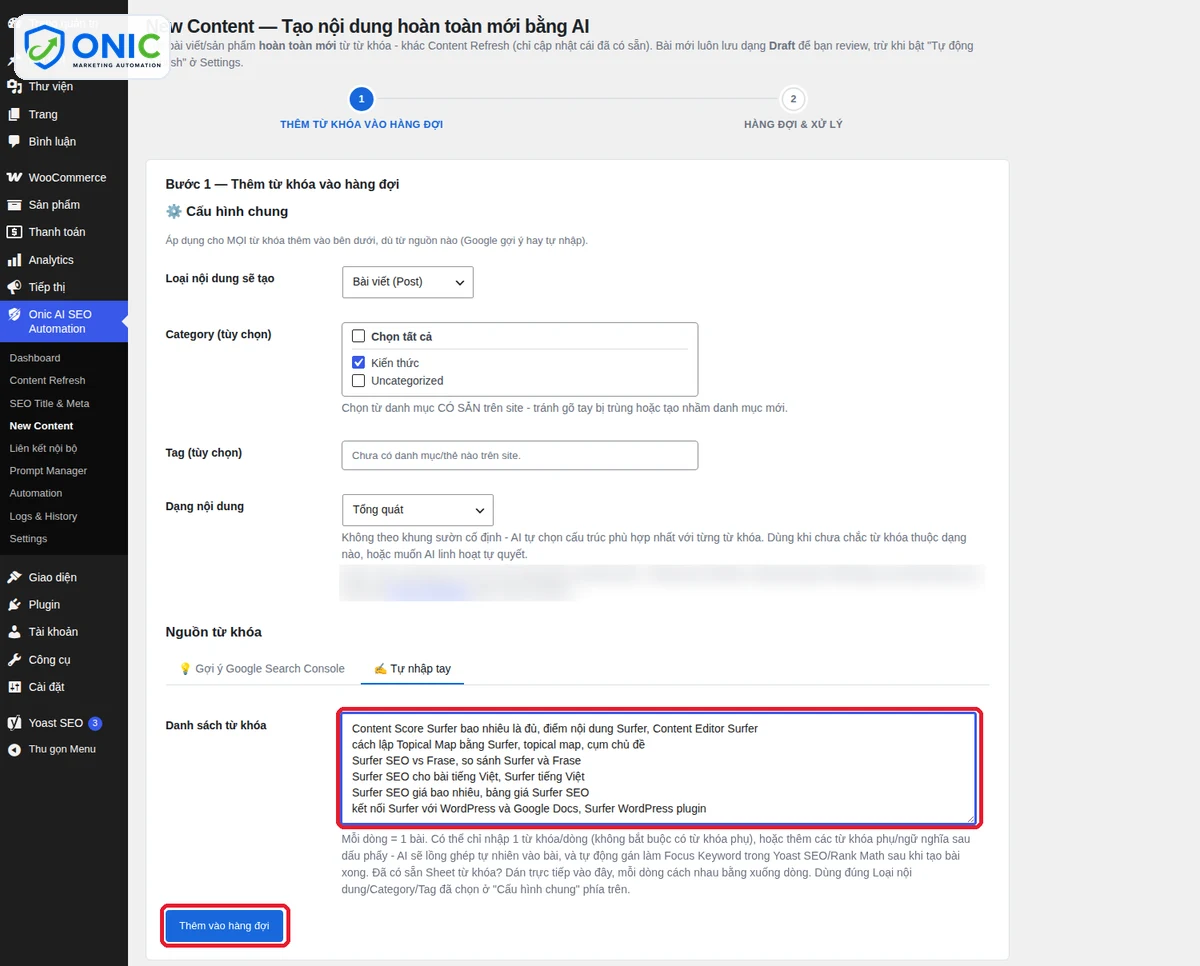Open the Settings submenu item
1200x966 pixels.
click(28, 538)
